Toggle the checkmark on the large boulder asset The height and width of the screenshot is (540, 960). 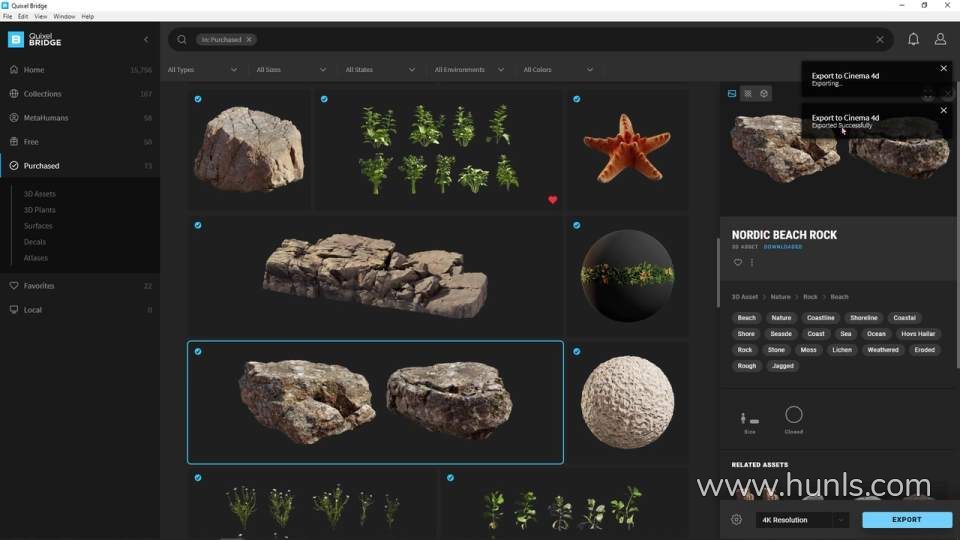click(198, 99)
